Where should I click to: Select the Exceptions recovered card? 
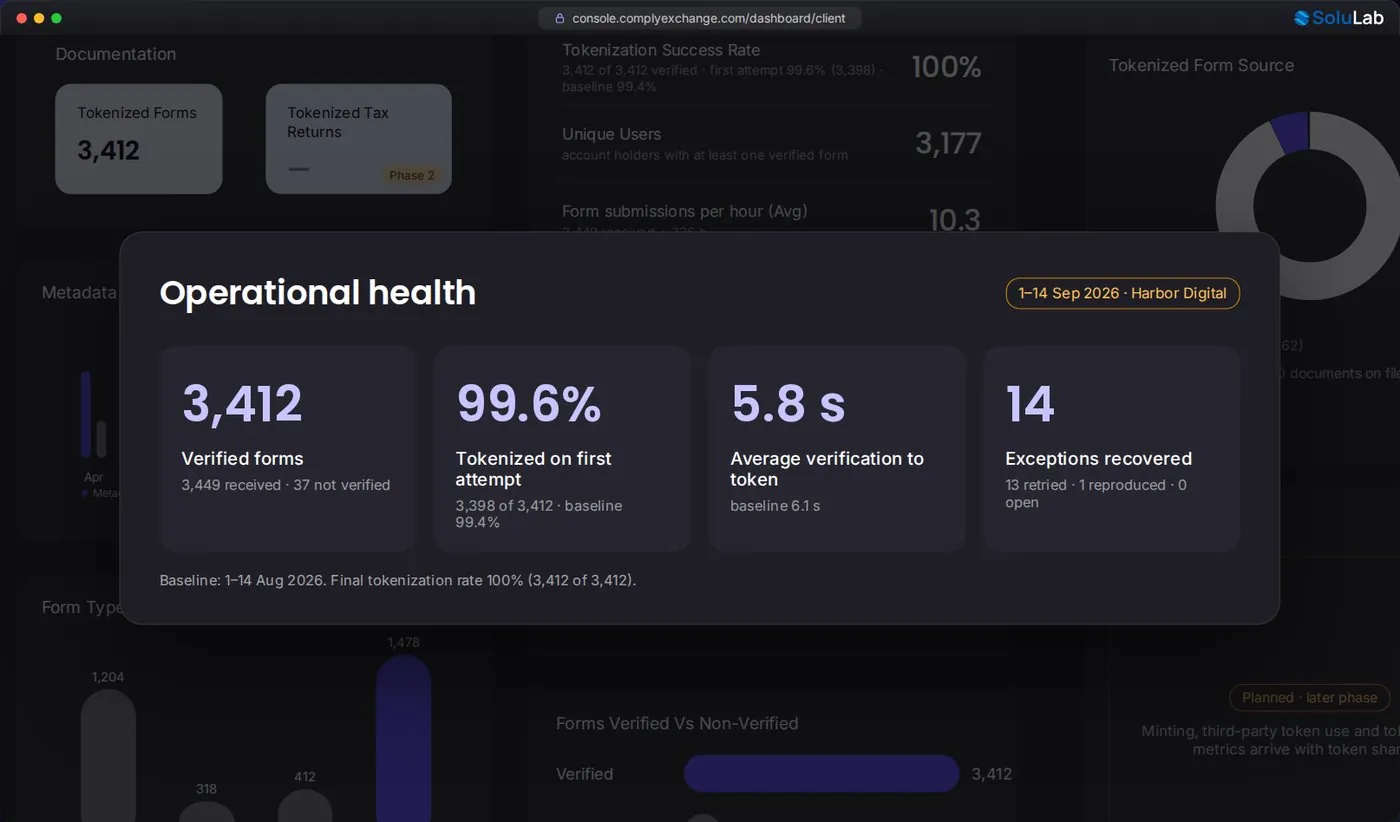[x=1112, y=449]
